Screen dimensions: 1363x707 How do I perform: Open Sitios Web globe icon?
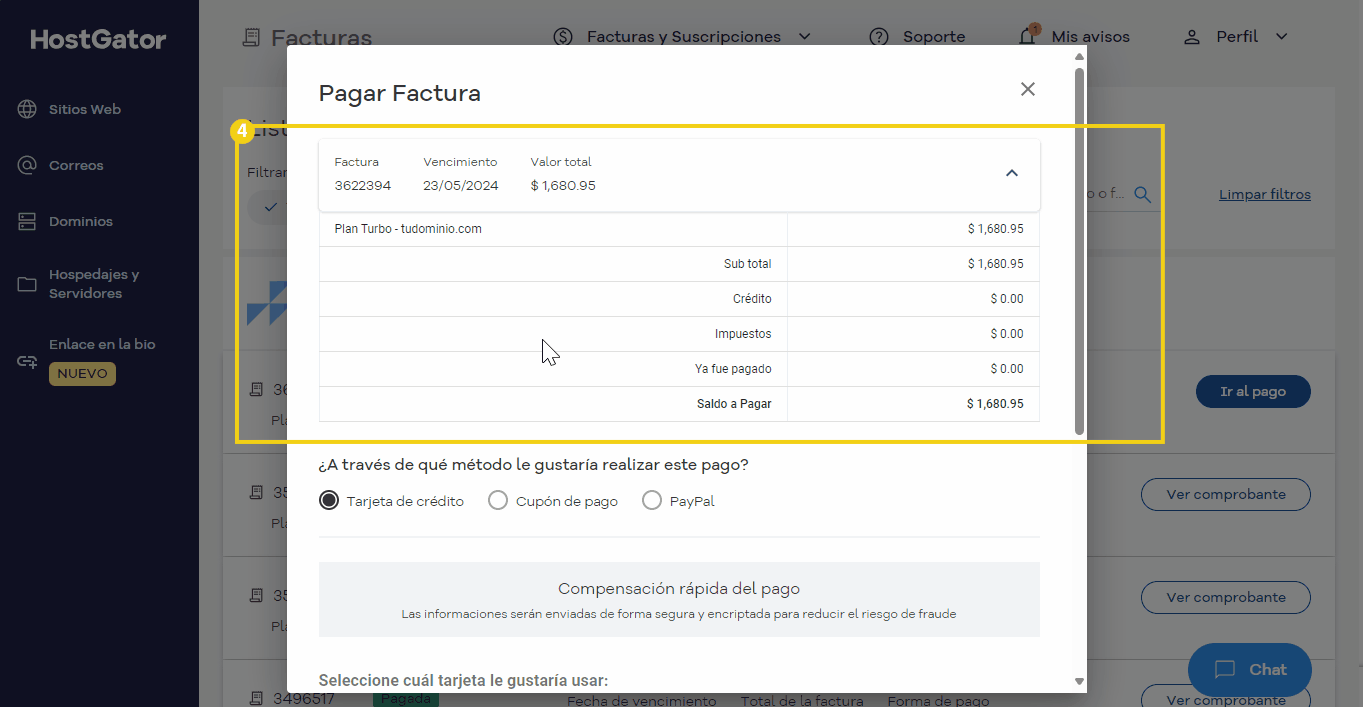pyautogui.click(x=27, y=109)
